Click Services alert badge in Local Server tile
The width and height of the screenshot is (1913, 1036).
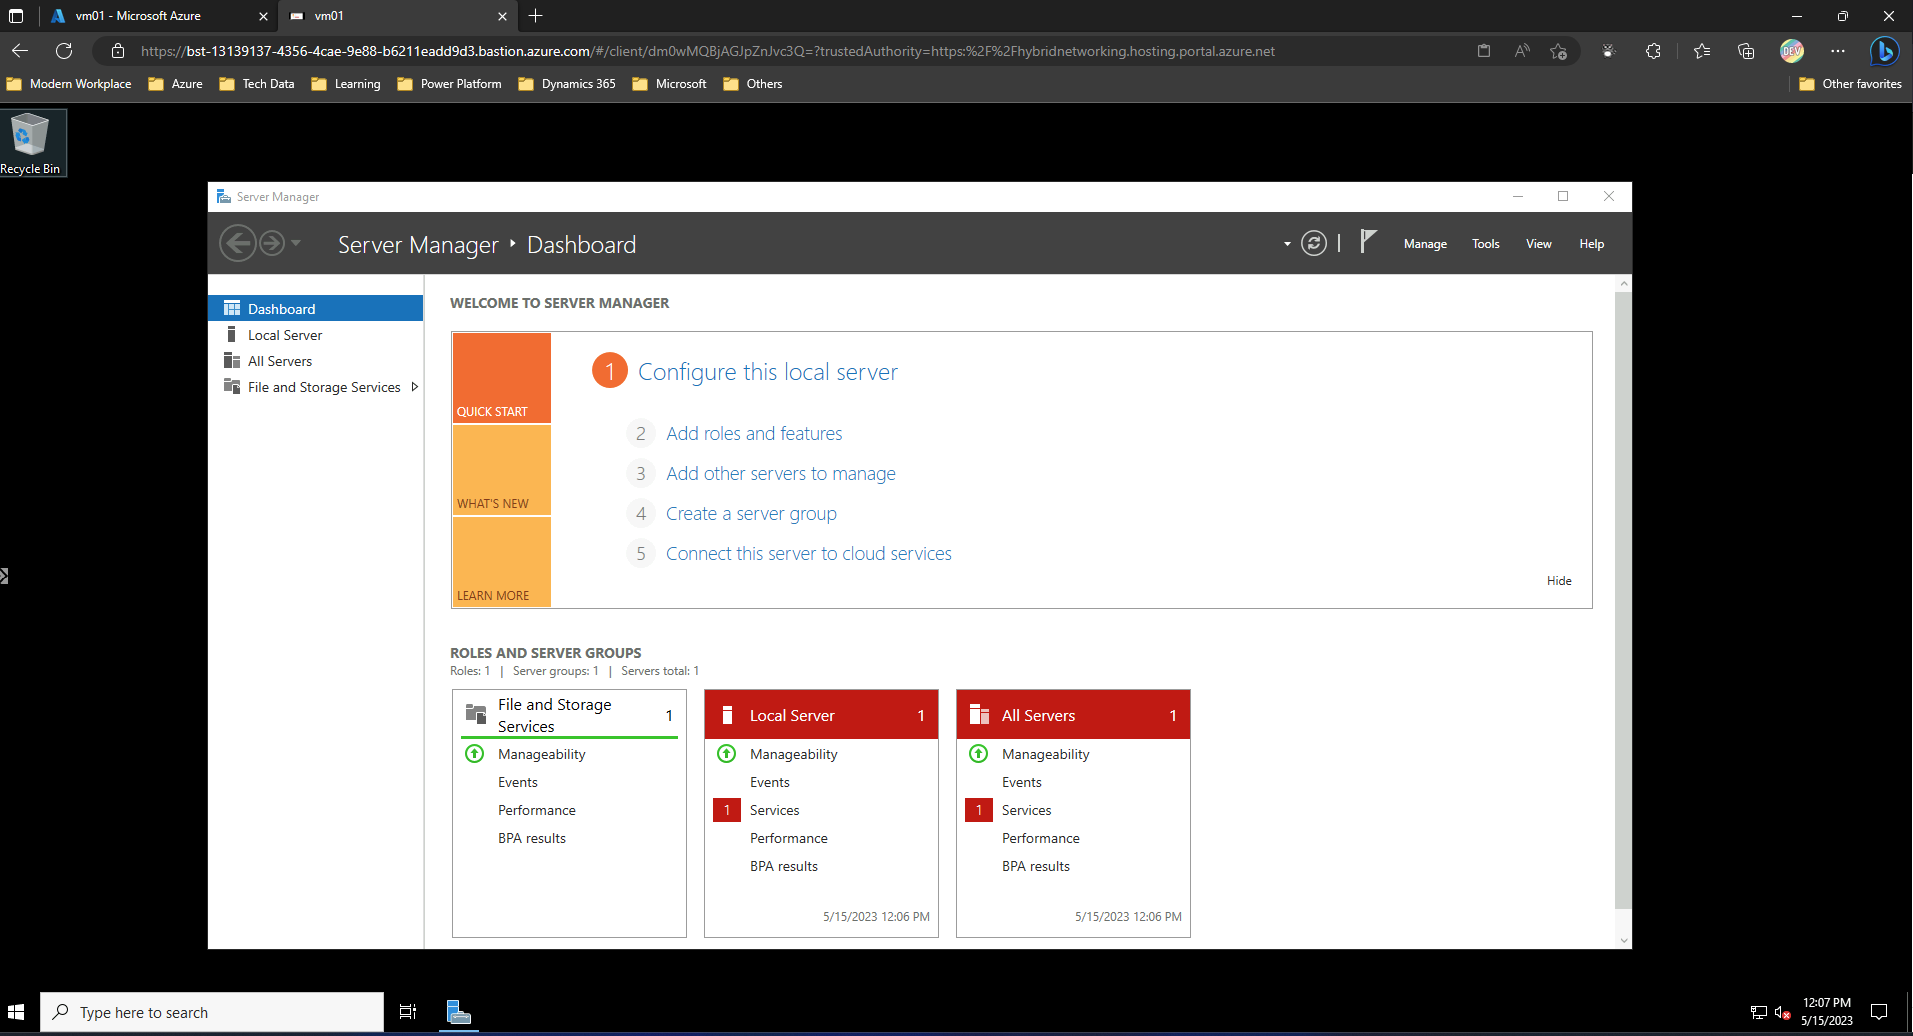(727, 810)
